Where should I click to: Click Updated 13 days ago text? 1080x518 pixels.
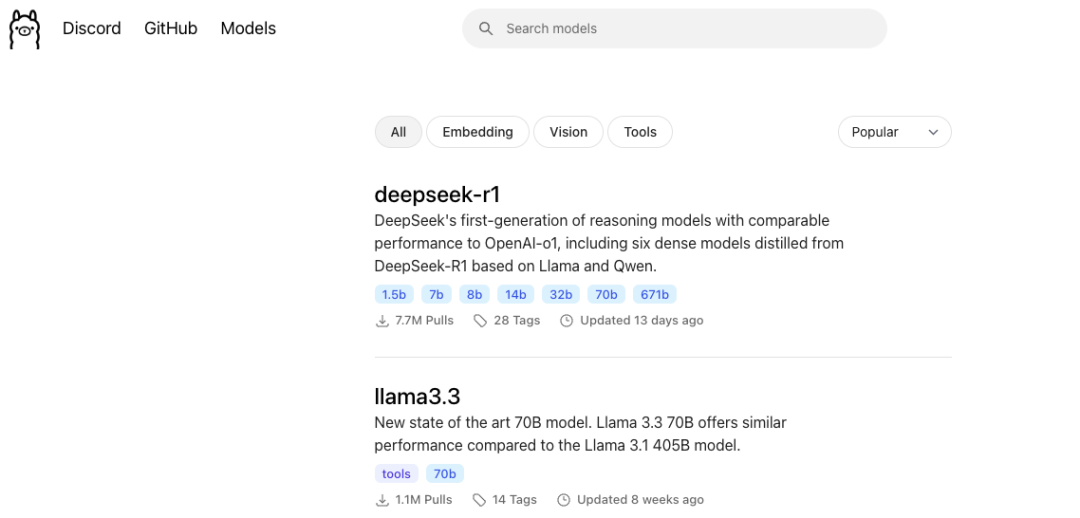(642, 320)
